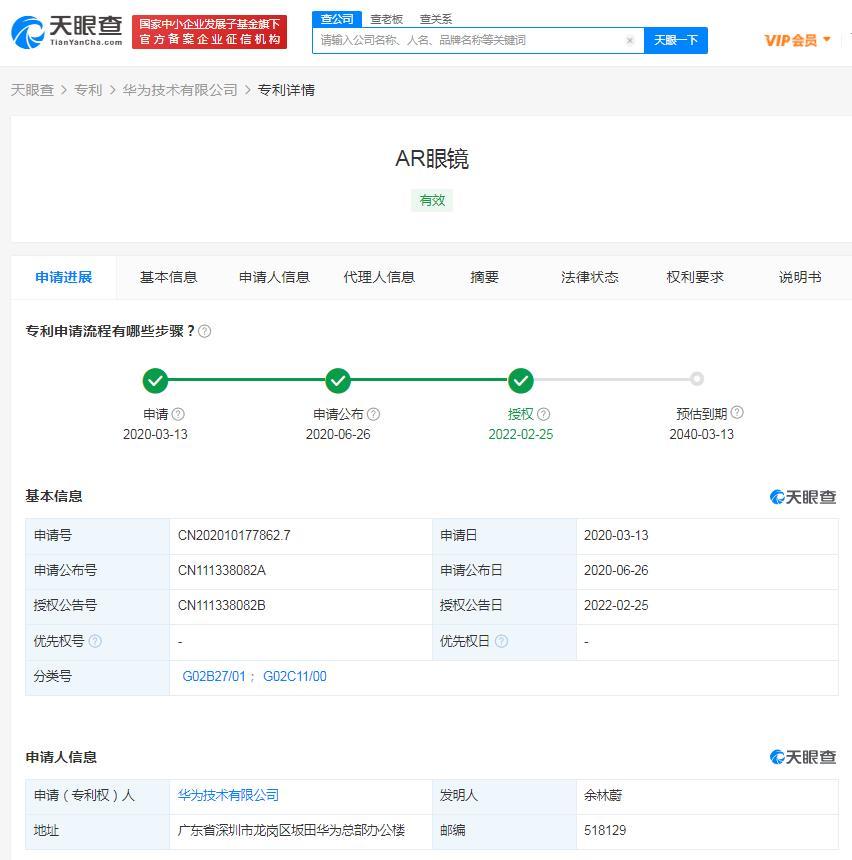Click the 天眼一下 search button
This screenshot has width=852, height=860.
point(676,40)
